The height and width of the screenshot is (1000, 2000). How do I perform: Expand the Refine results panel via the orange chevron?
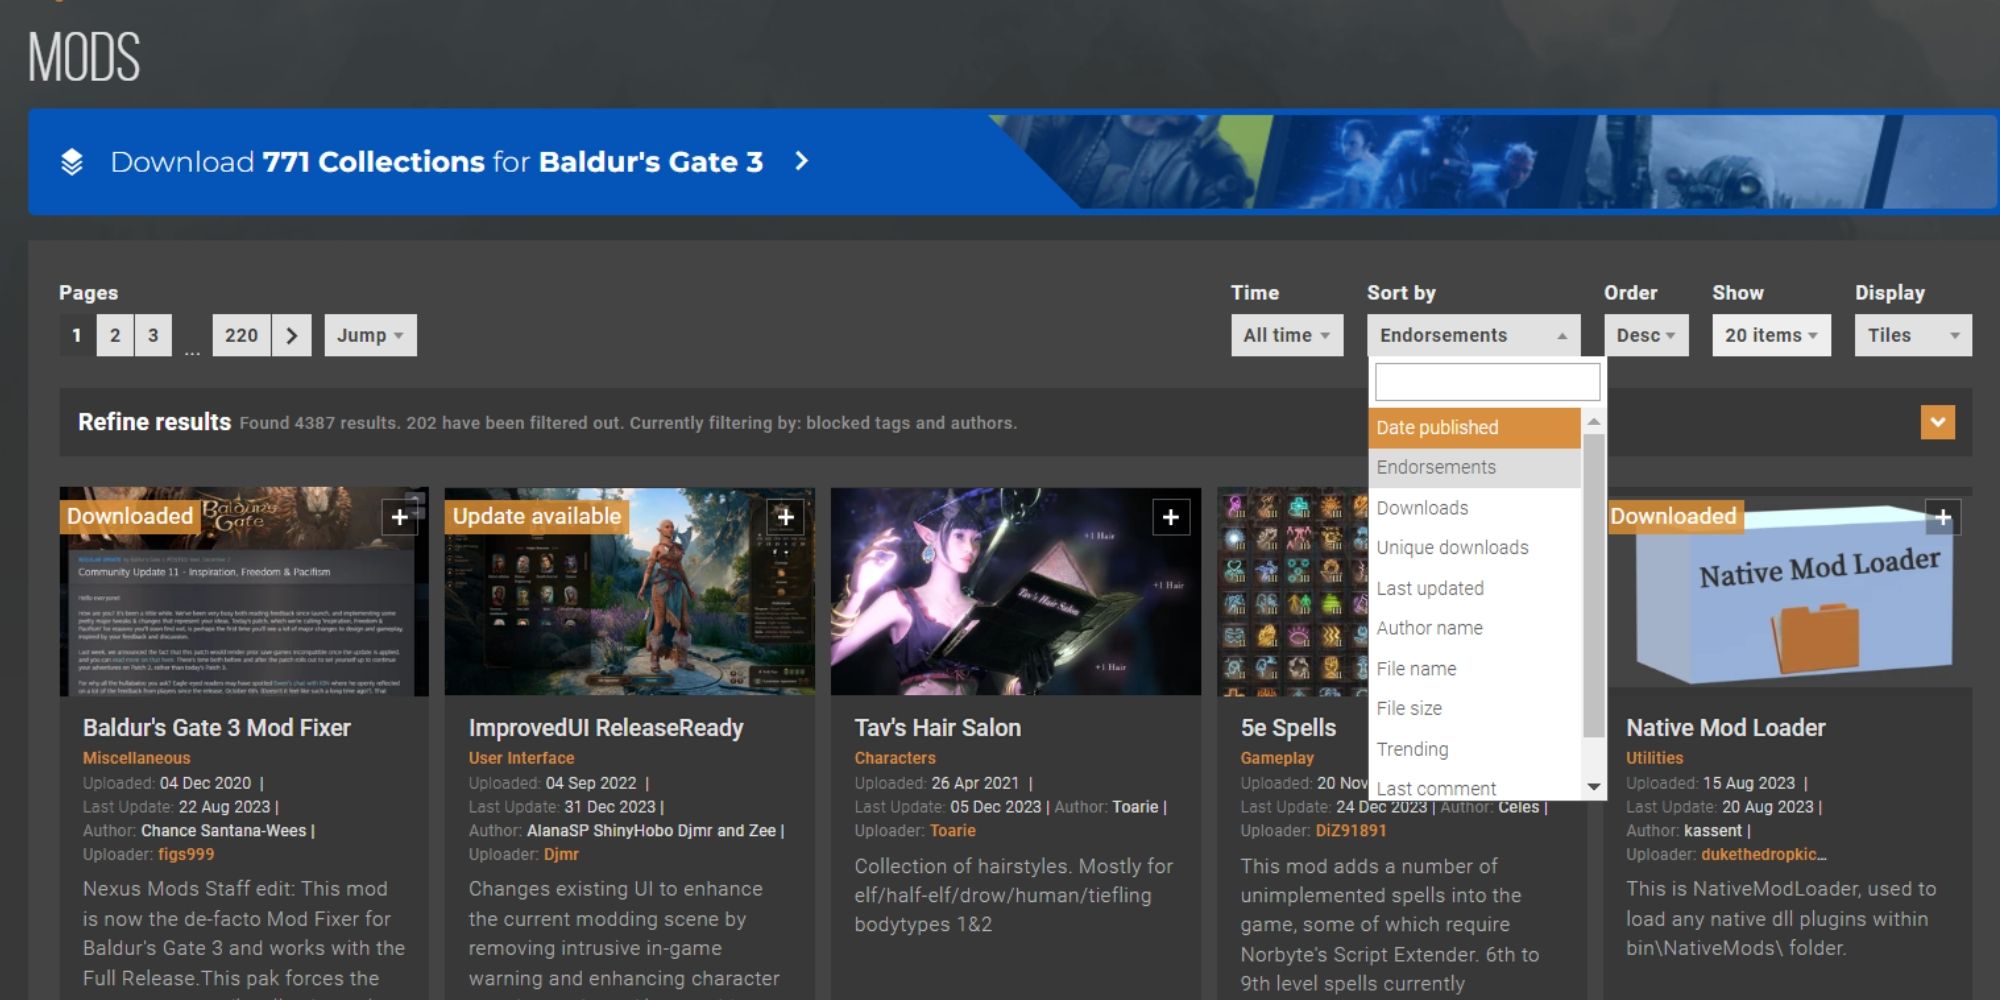[1937, 422]
